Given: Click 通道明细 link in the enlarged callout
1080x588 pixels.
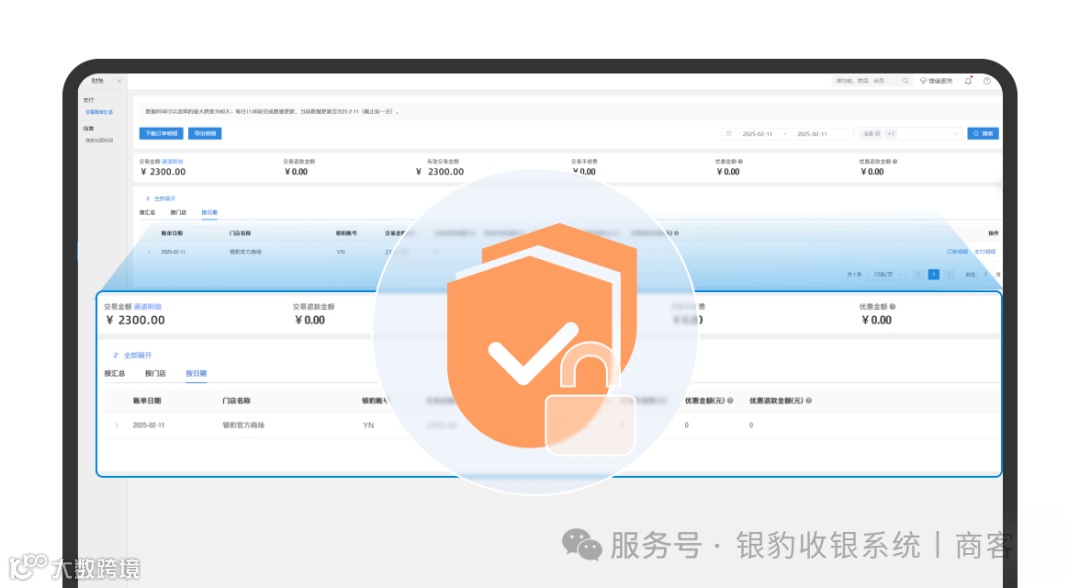Looking at the screenshot, I should point(147,306).
